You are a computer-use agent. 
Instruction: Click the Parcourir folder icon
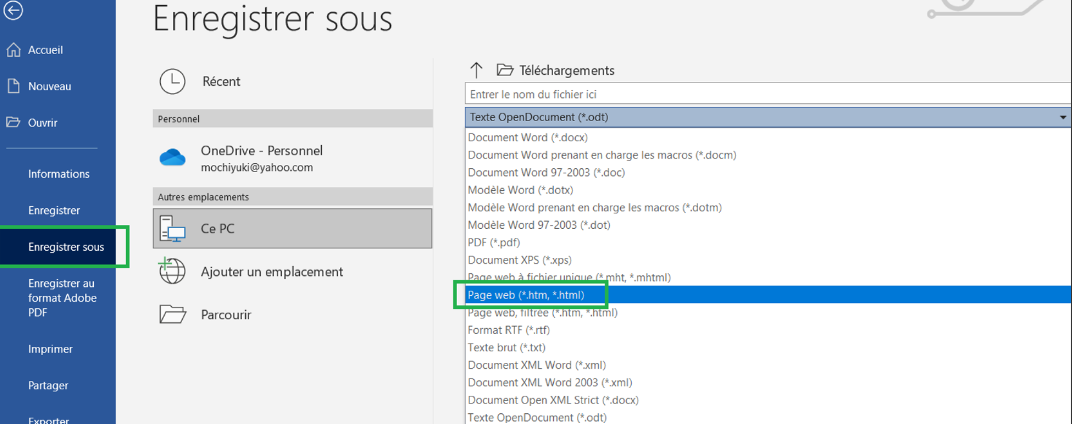coord(173,315)
